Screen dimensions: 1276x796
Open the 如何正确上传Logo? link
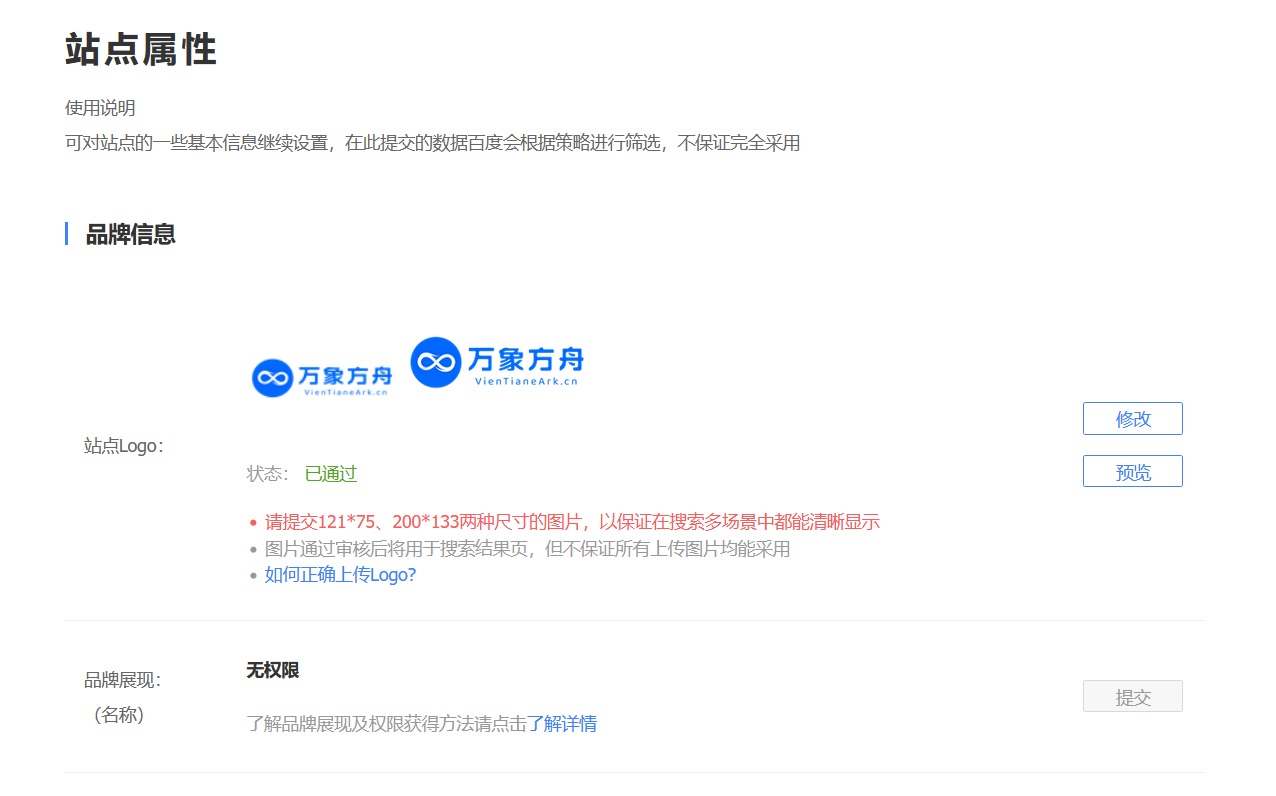(x=340, y=575)
